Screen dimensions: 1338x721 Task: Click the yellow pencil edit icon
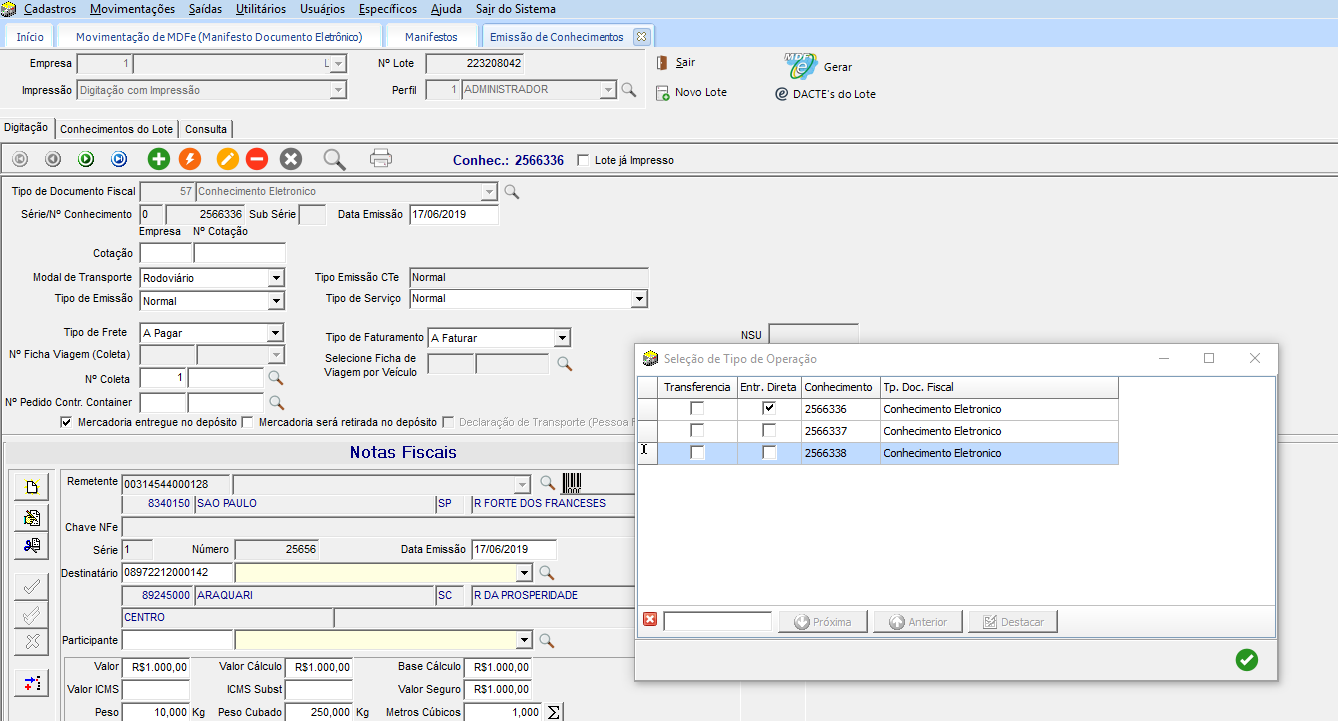pyautogui.click(x=228, y=159)
